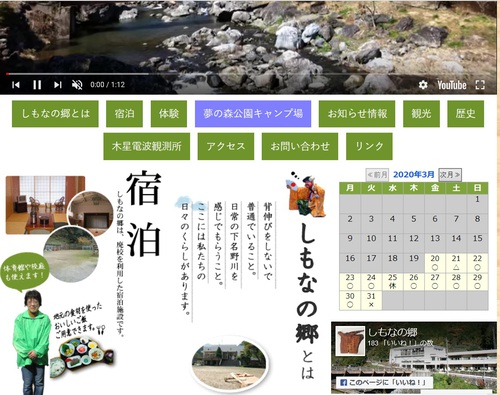Go to next month 次月
500x395 pixels.
[450, 174]
